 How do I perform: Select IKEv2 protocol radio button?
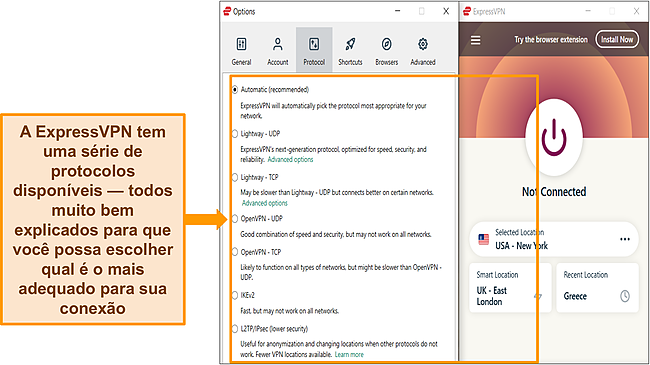235,295
